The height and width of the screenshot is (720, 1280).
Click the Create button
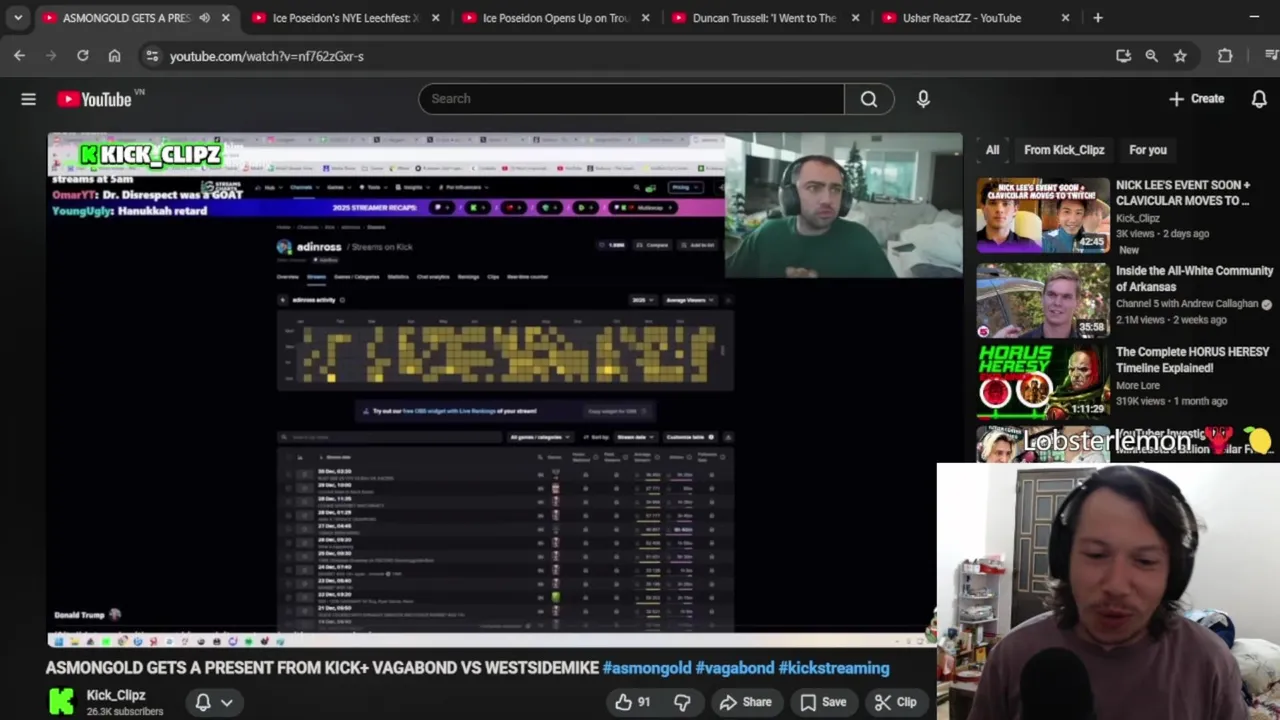tap(1196, 99)
